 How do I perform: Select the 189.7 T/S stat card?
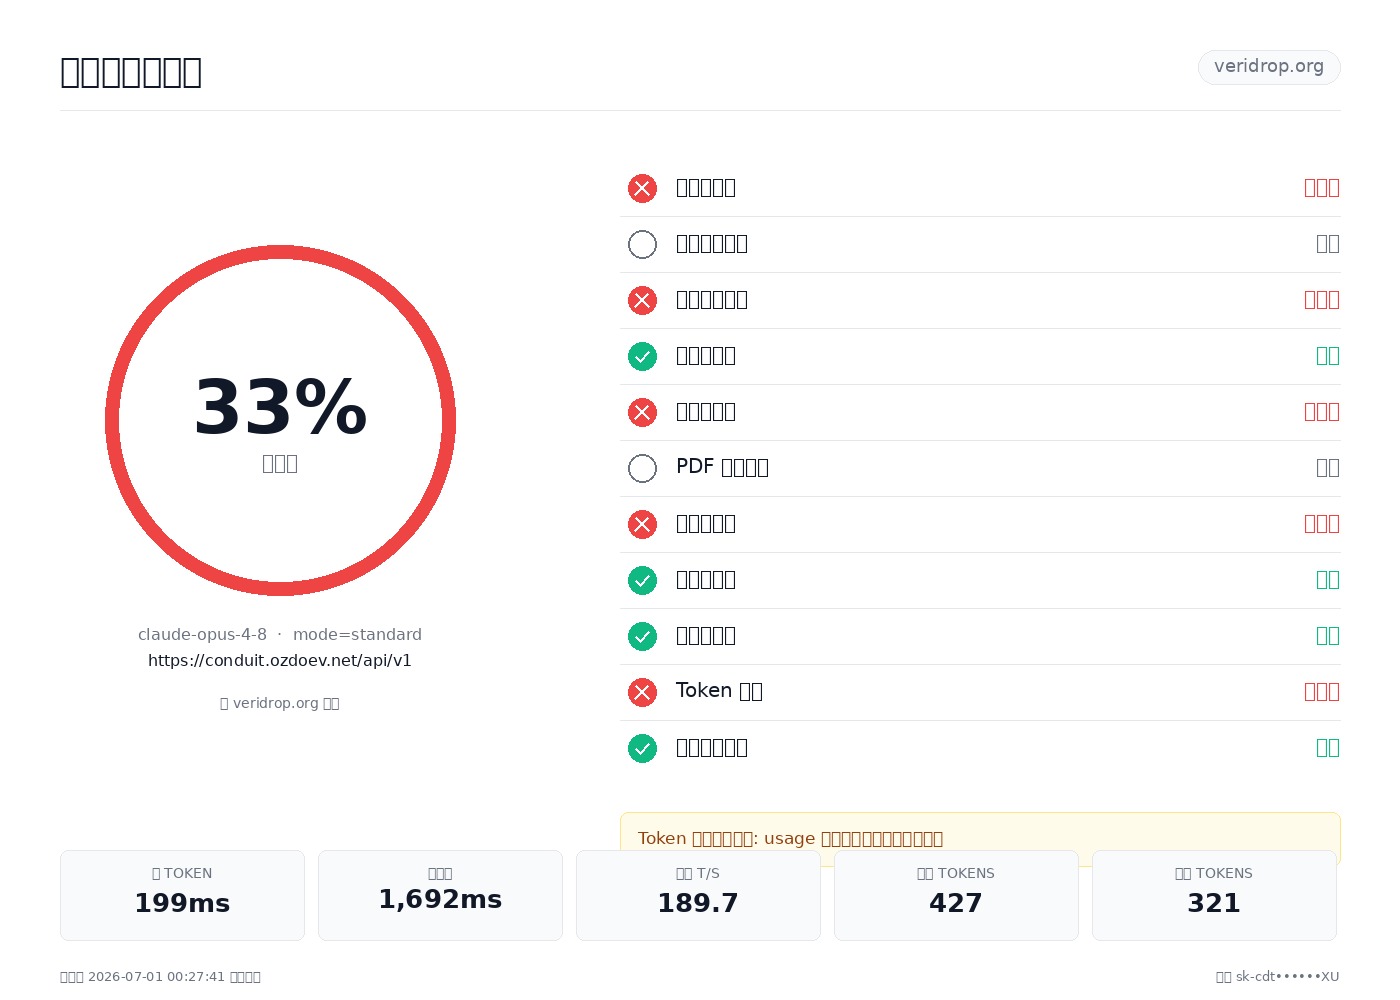tap(698, 895)
